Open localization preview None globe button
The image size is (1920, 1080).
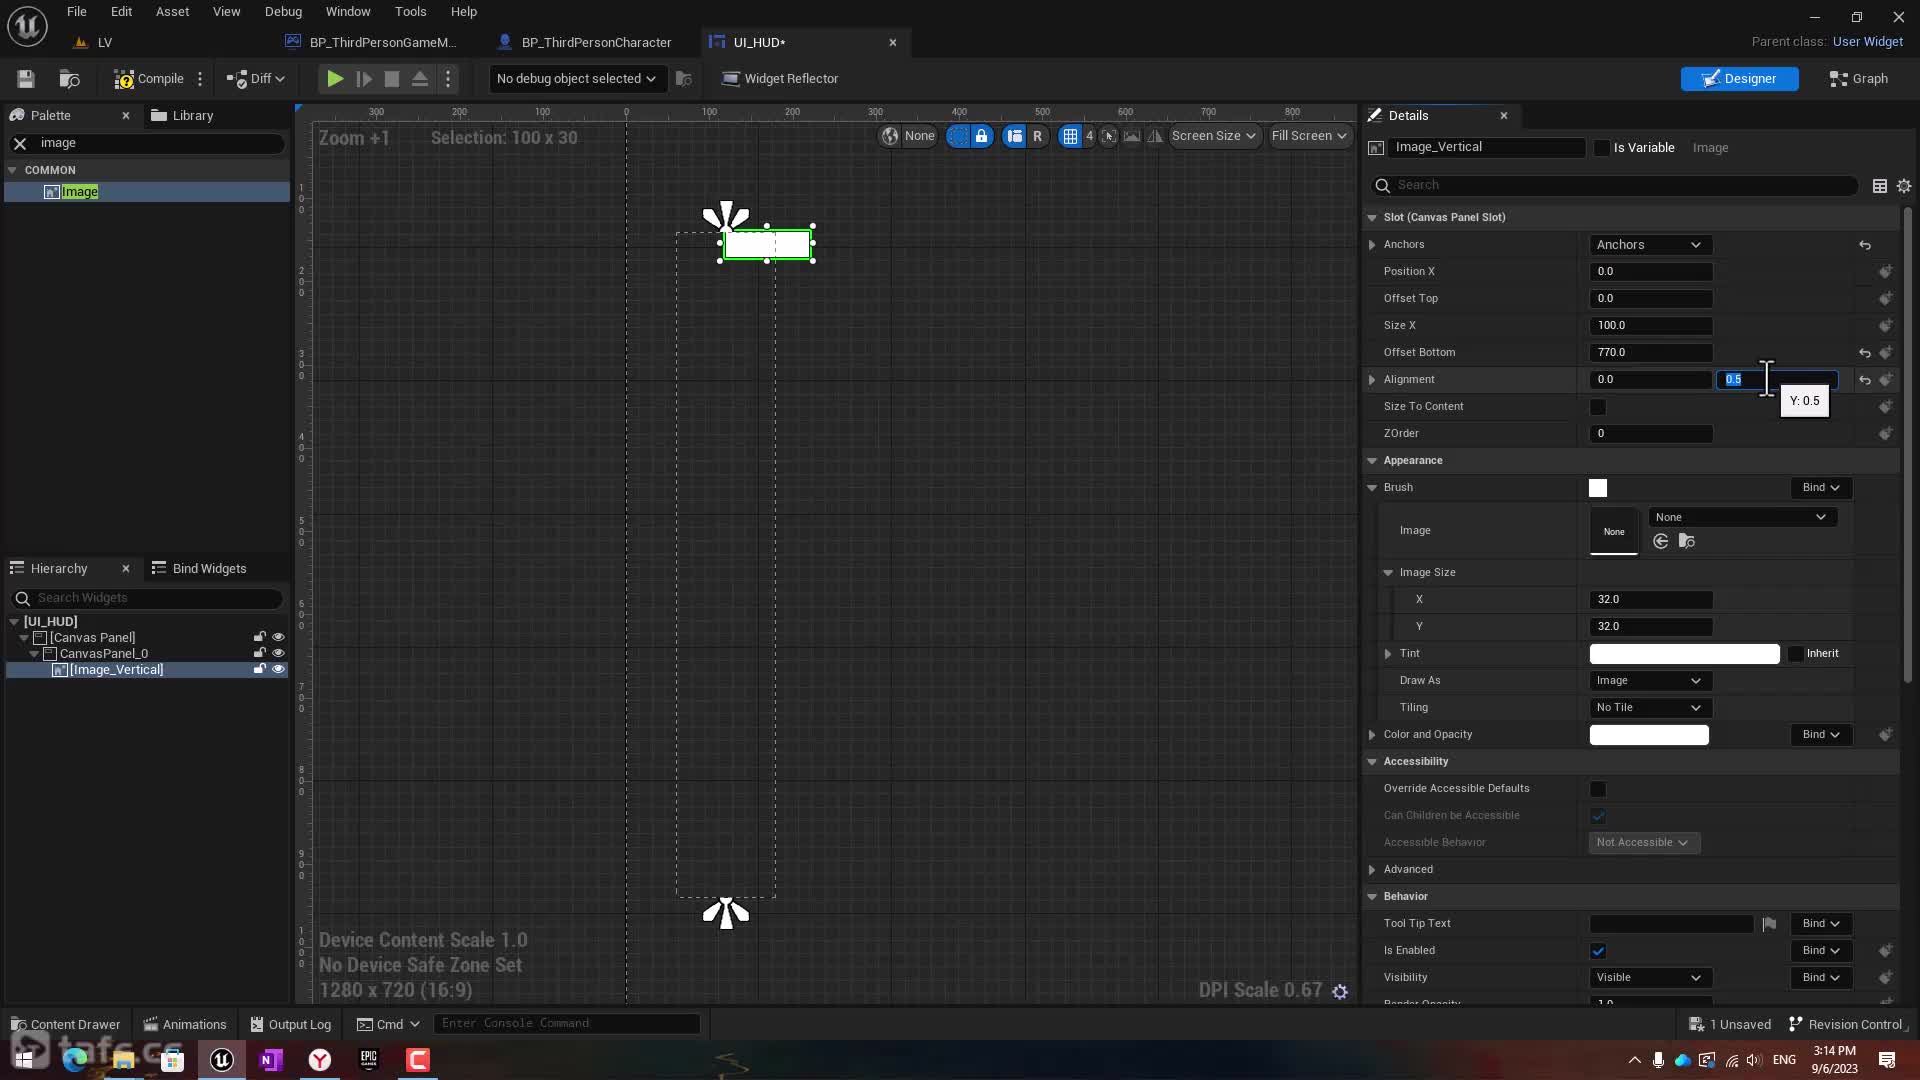pyautogui.click(x=908, y=136)
